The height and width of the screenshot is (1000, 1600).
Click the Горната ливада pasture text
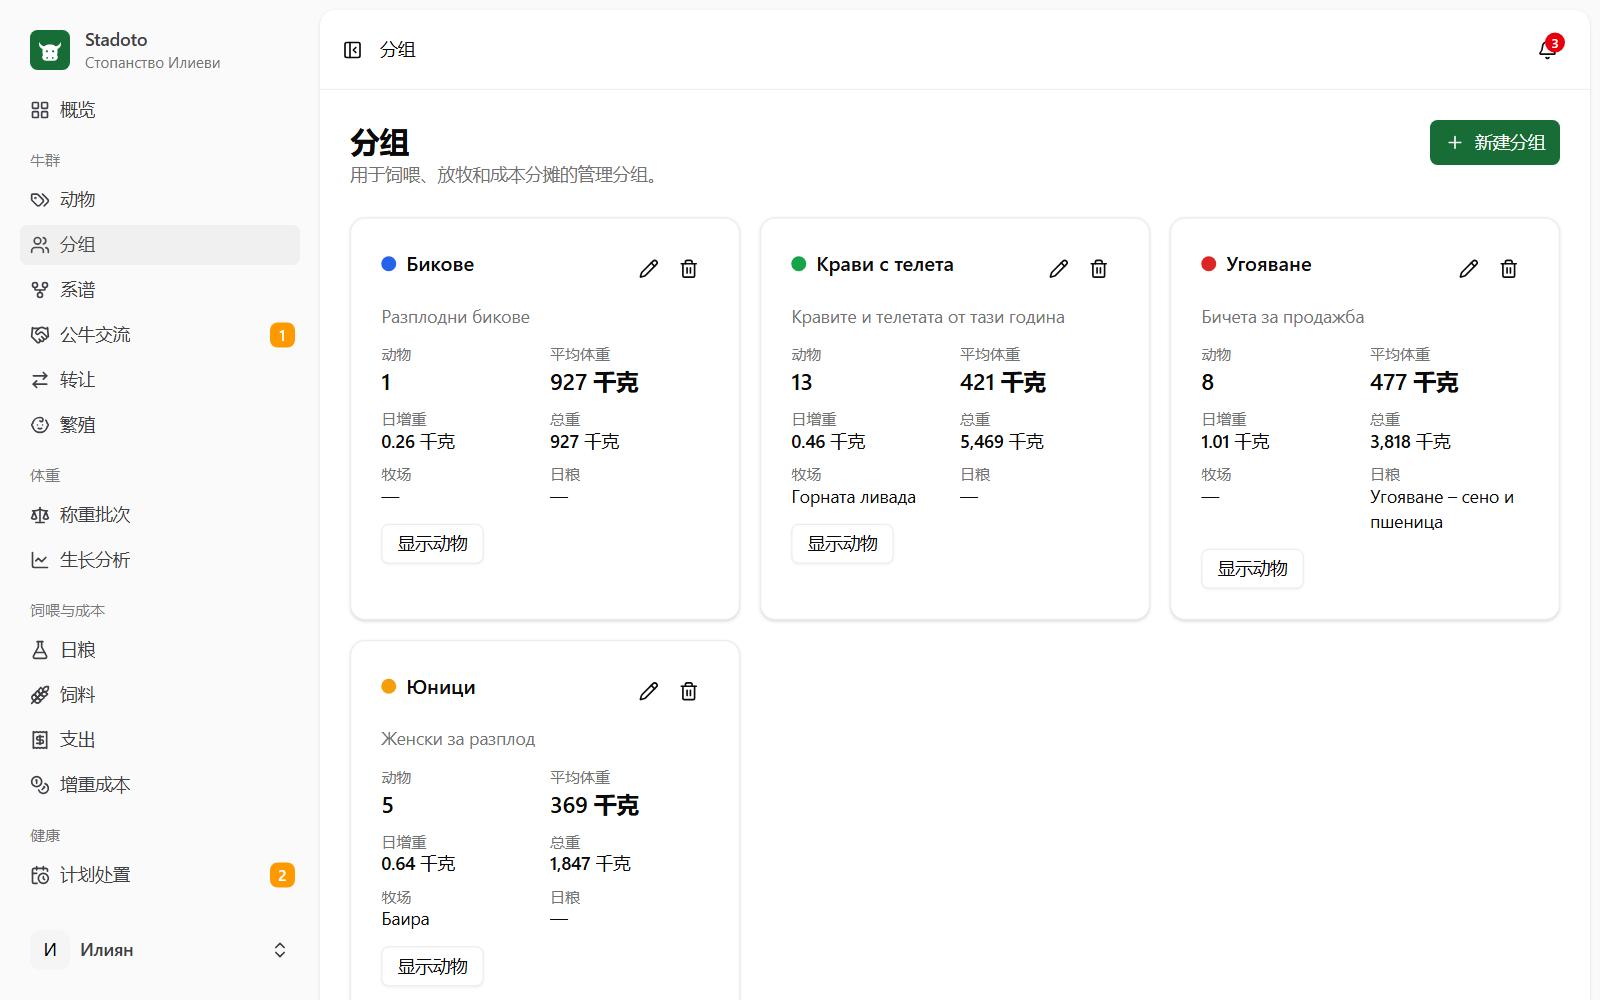tap(853, 497)
